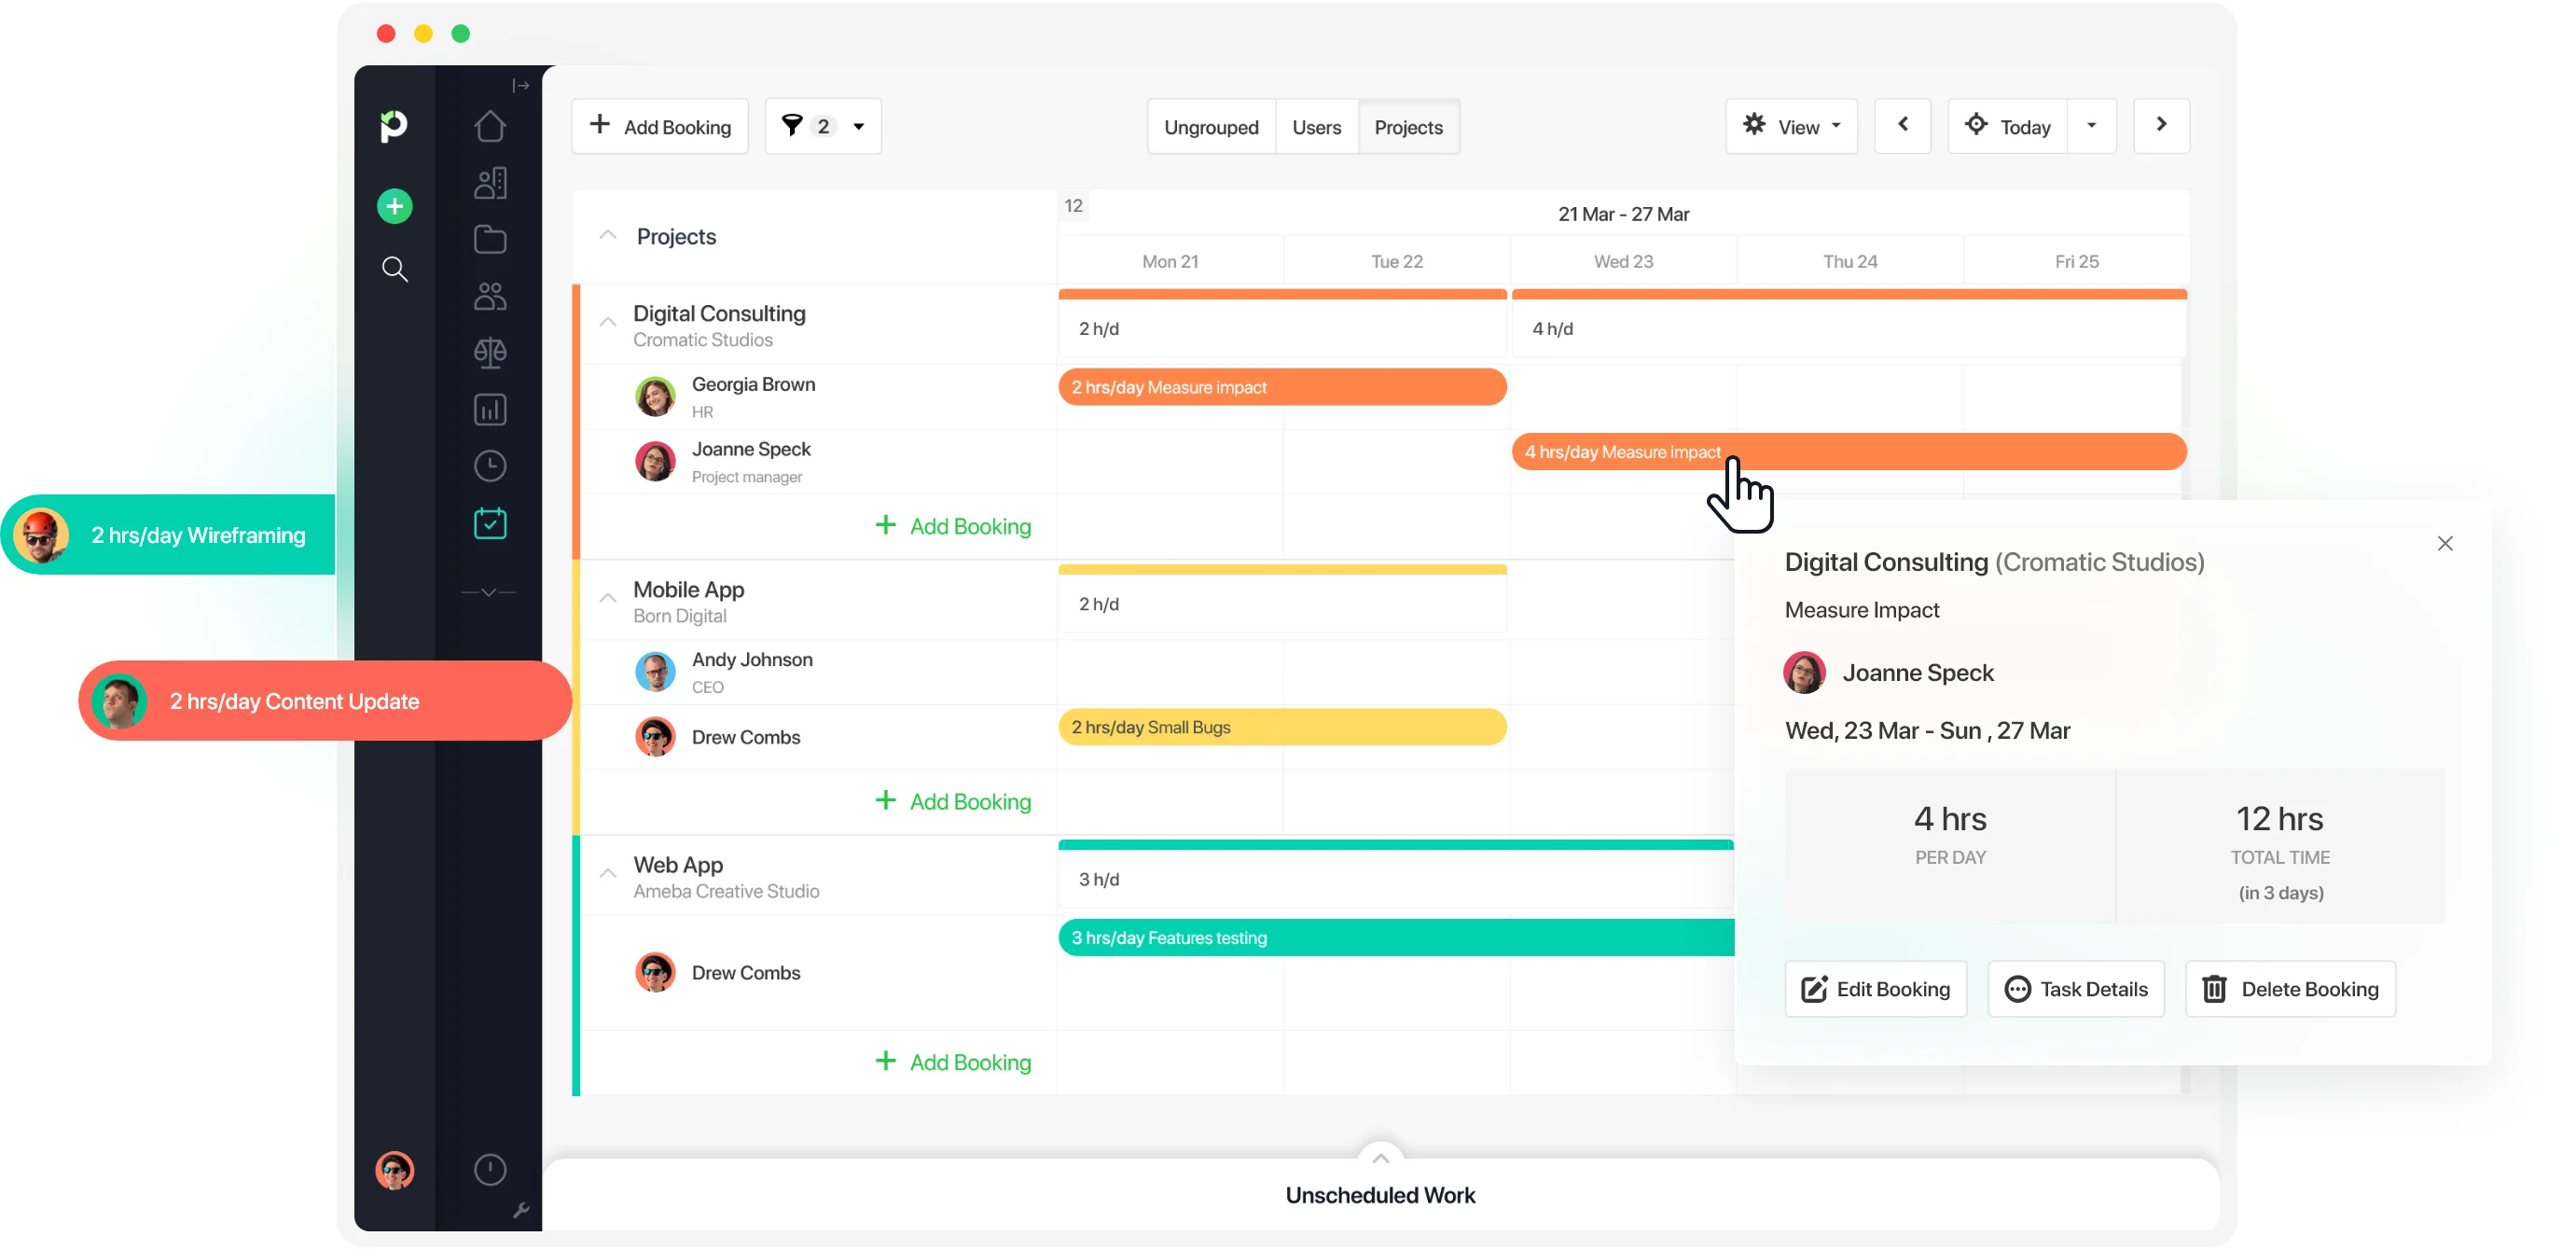The height and width of the screenshot is (1250, 2576).
Task: Open the Home icon in sidebar
Action: click(x=491, y=126)
